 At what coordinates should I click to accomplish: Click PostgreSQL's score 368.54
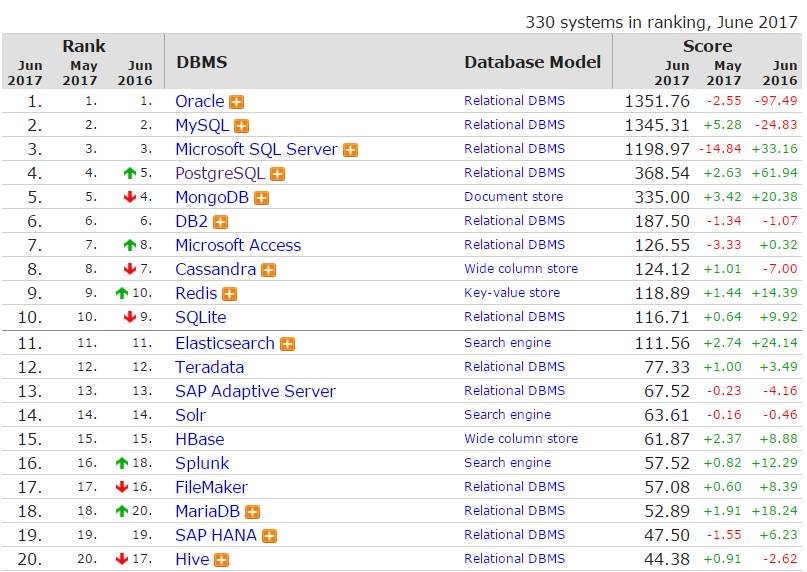(662, 174)
